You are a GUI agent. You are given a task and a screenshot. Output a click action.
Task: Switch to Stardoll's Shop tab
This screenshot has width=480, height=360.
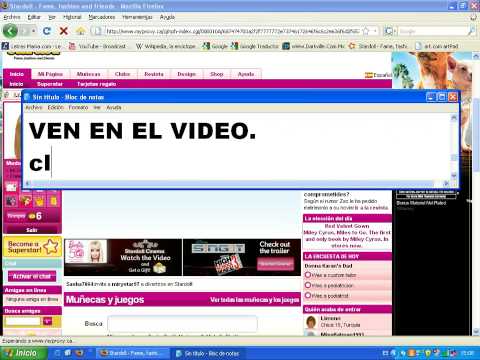217,74
